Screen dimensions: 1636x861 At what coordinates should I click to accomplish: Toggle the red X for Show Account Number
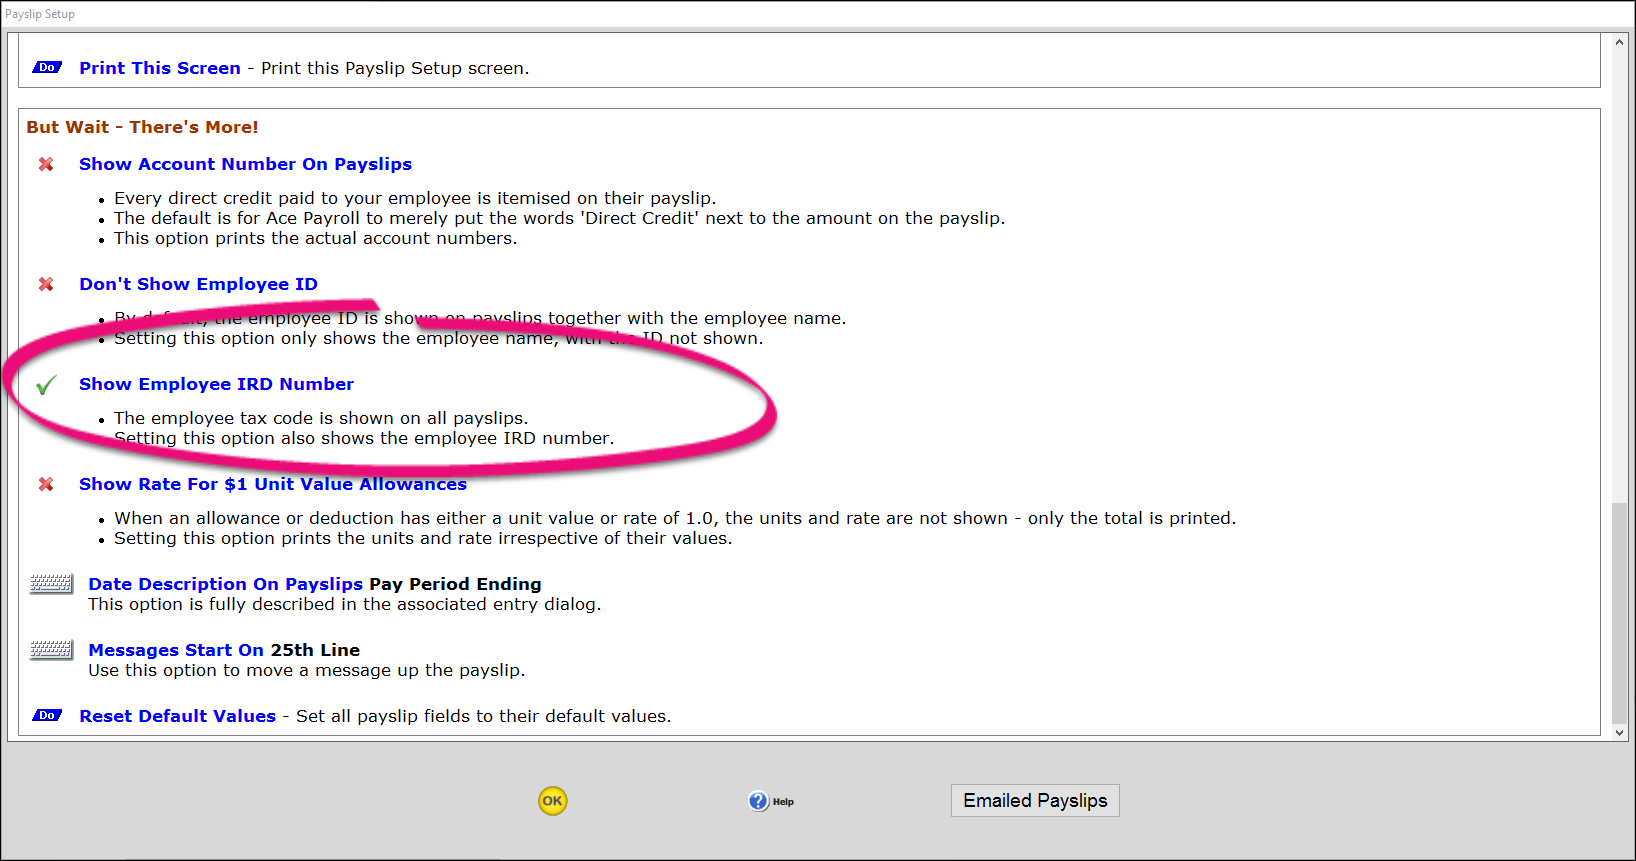tap(46, 164)
